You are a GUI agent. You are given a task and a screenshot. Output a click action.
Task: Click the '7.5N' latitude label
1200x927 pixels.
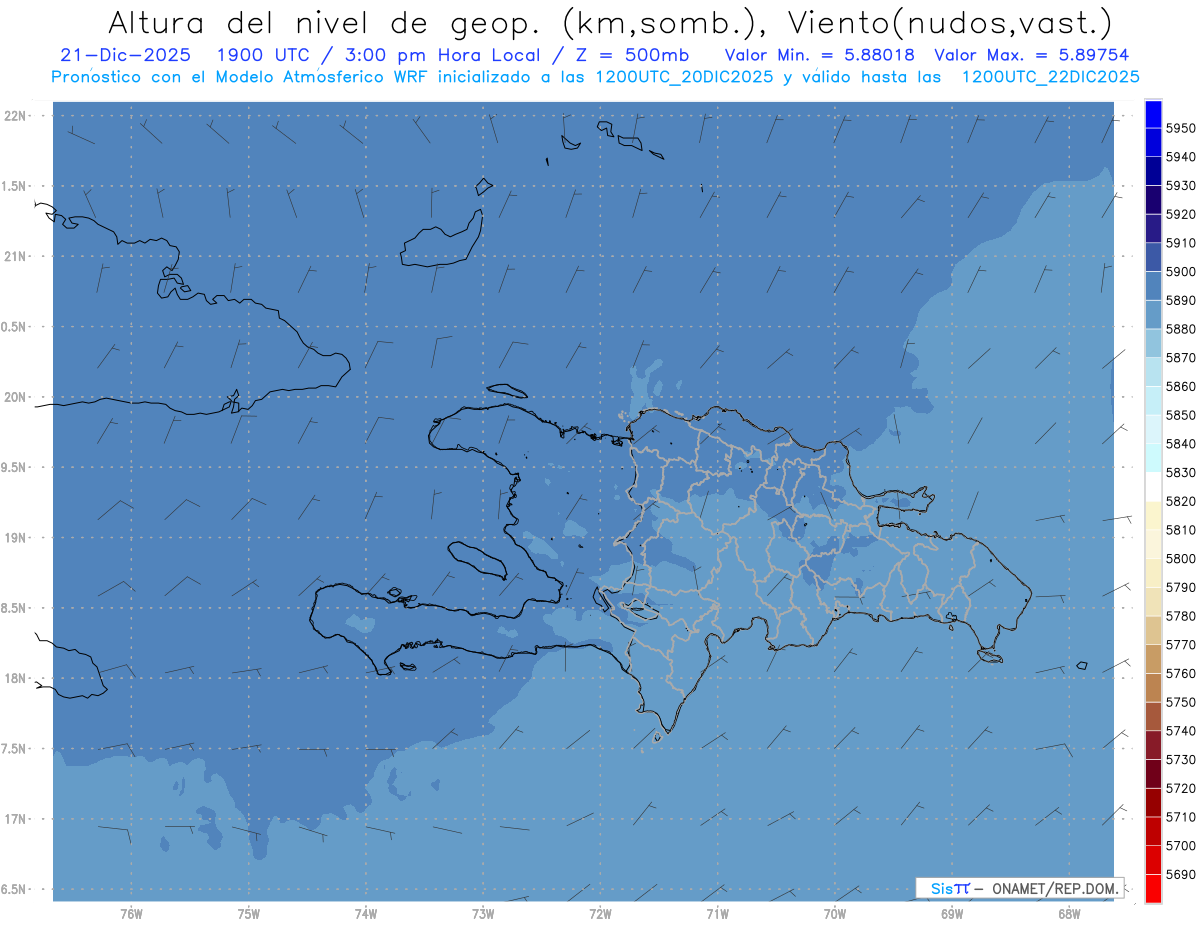13,748
